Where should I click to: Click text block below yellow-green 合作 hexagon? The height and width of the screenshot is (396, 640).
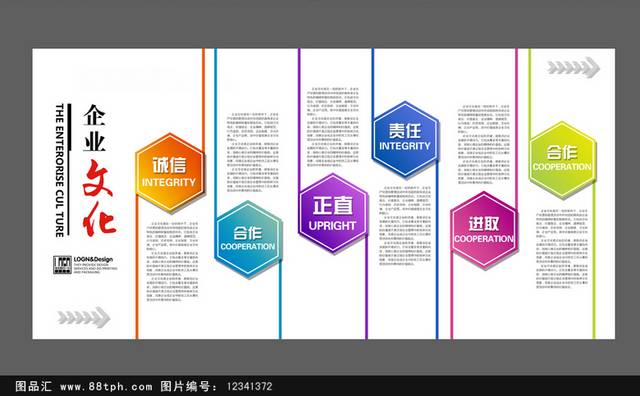click(562, 249)
